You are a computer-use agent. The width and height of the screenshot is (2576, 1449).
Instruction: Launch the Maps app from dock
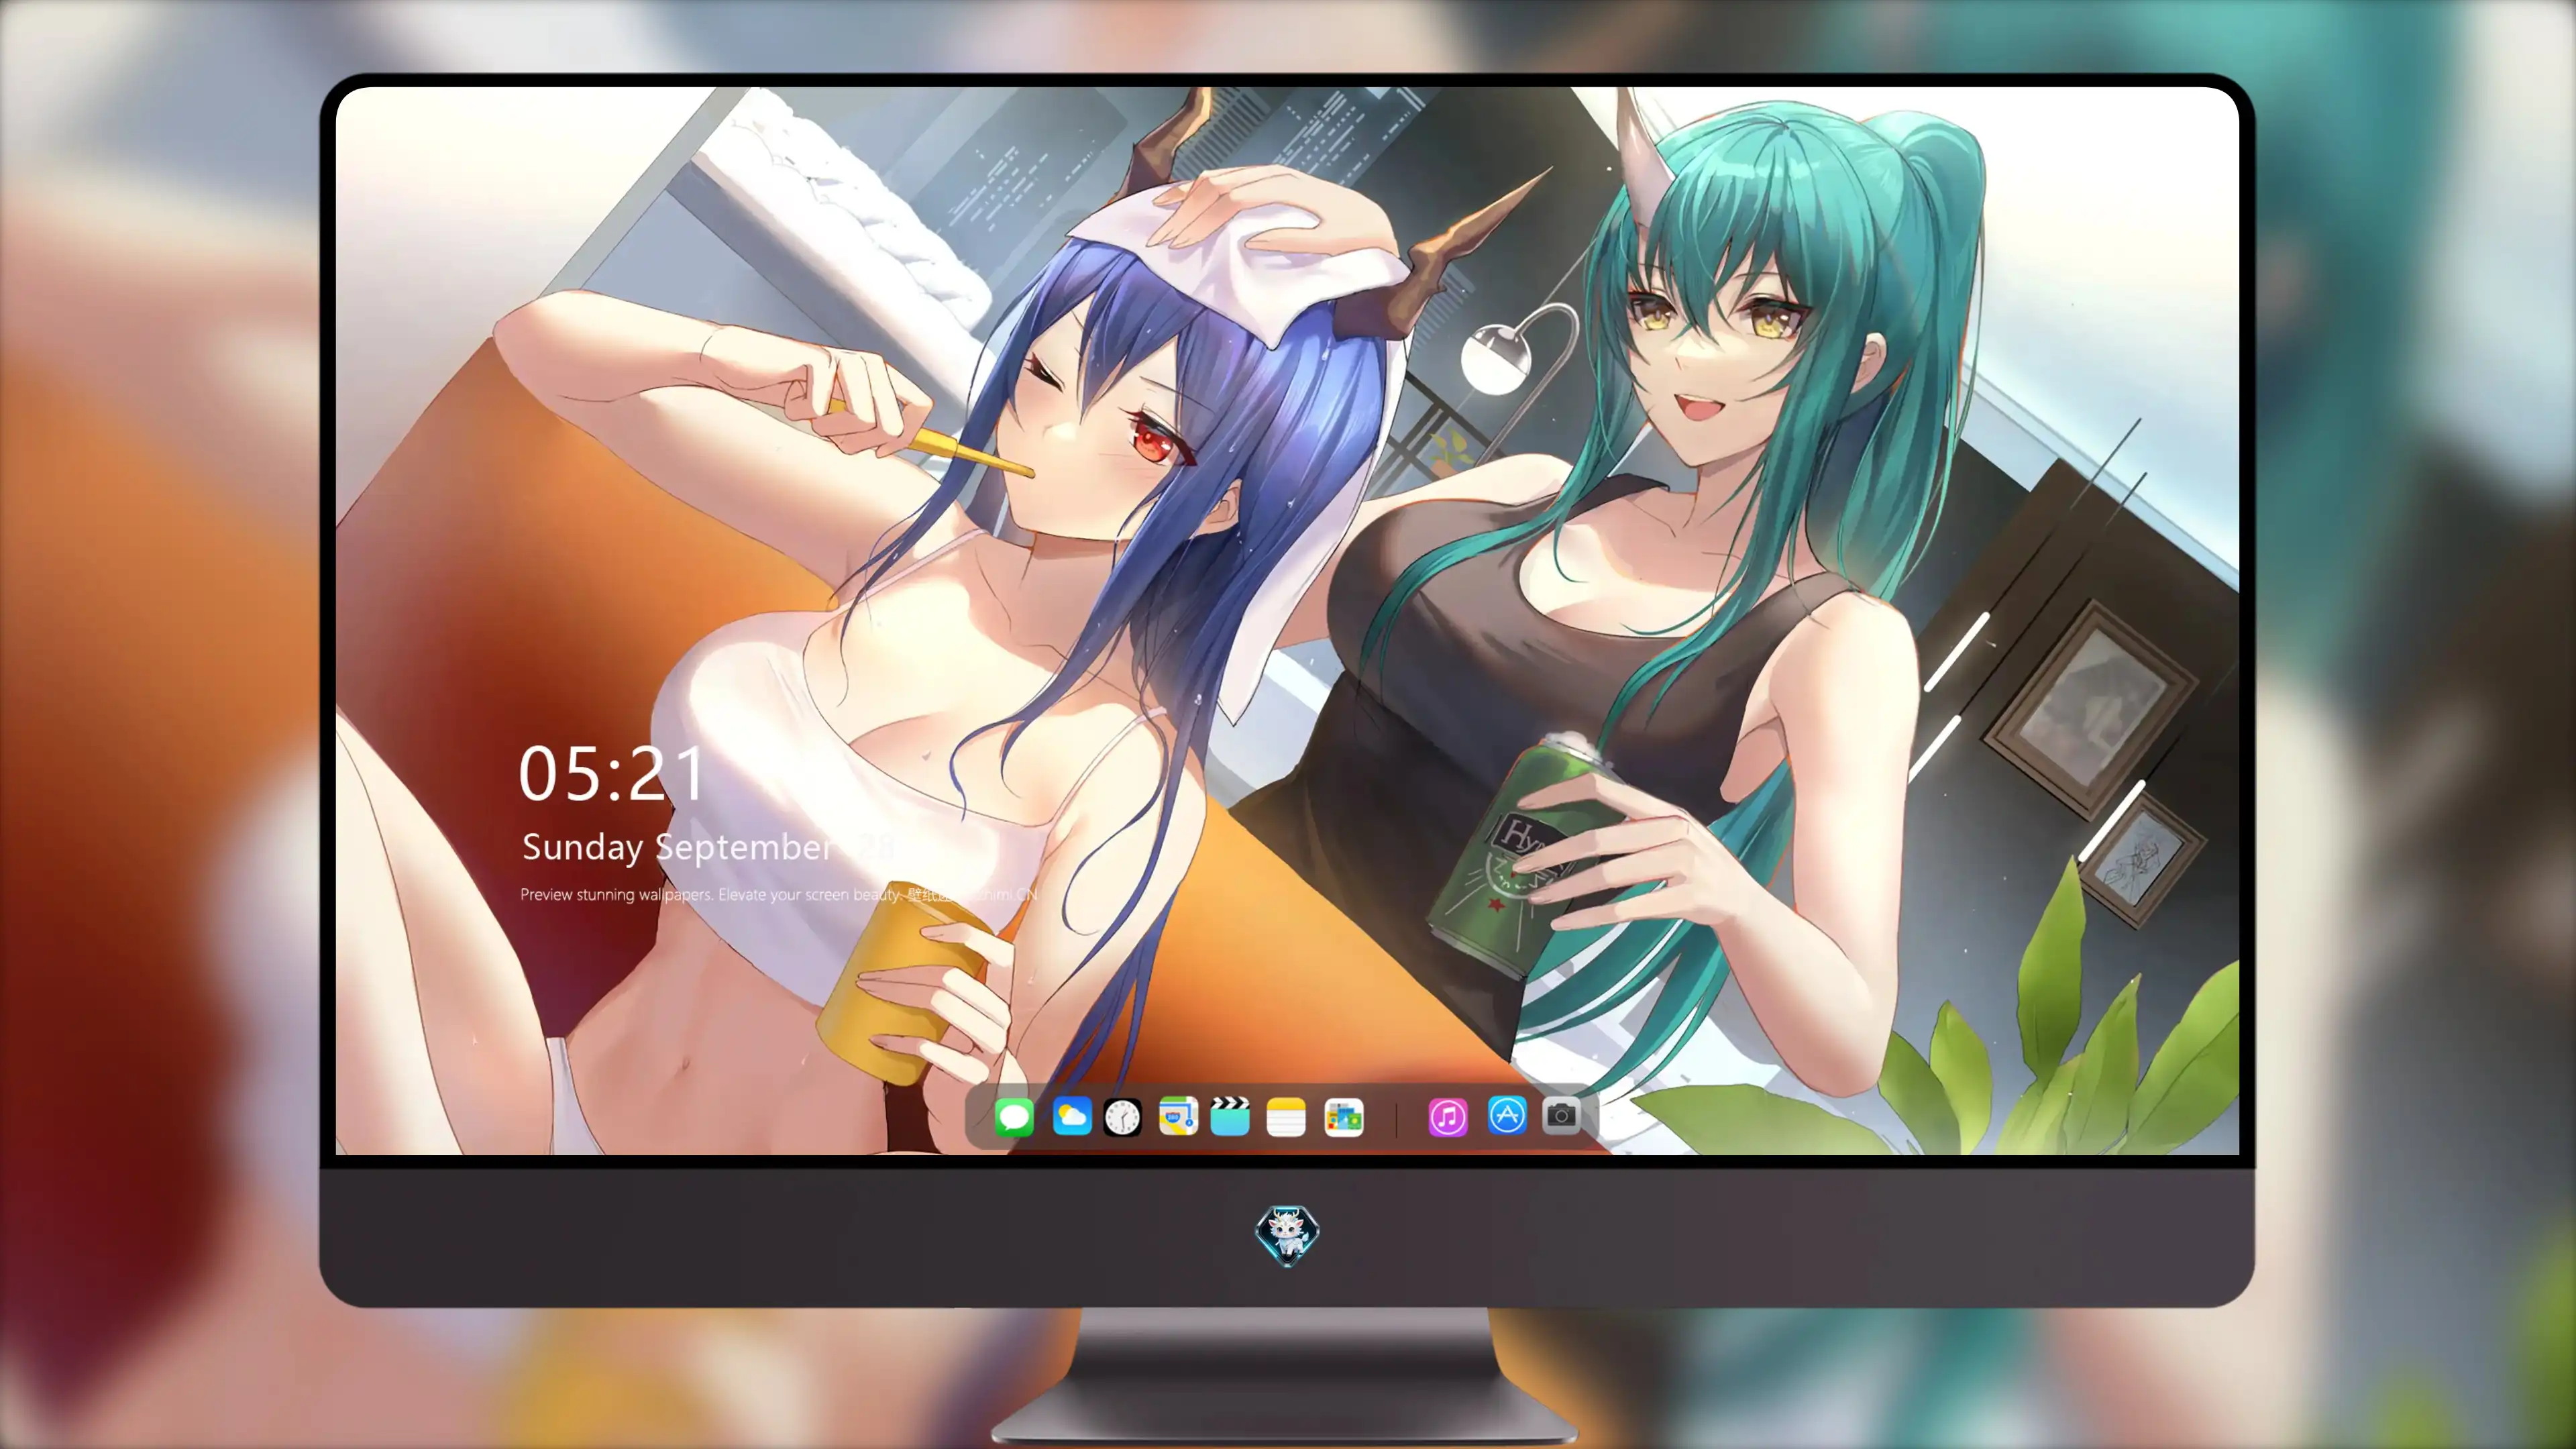click(1178, 1116)
